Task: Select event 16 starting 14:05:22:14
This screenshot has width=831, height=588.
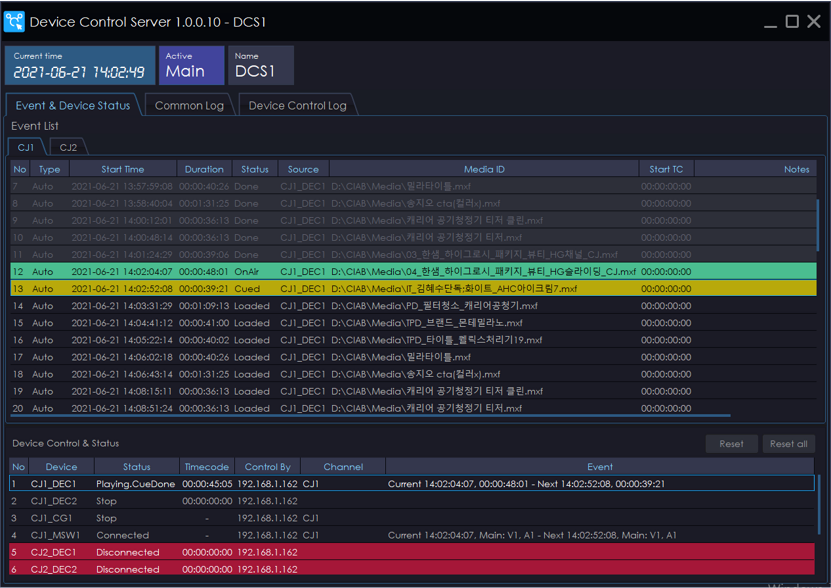Action: [413, 340]
